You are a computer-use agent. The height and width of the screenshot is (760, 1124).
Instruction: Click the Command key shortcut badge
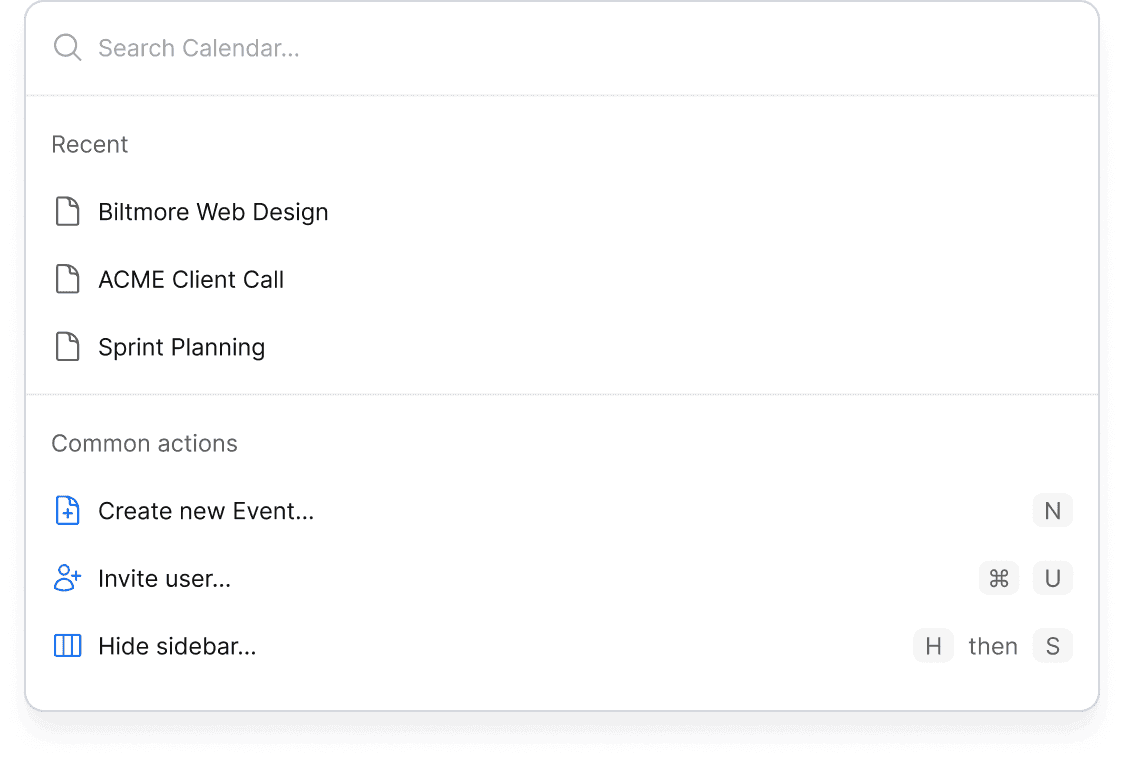point(998,579)
